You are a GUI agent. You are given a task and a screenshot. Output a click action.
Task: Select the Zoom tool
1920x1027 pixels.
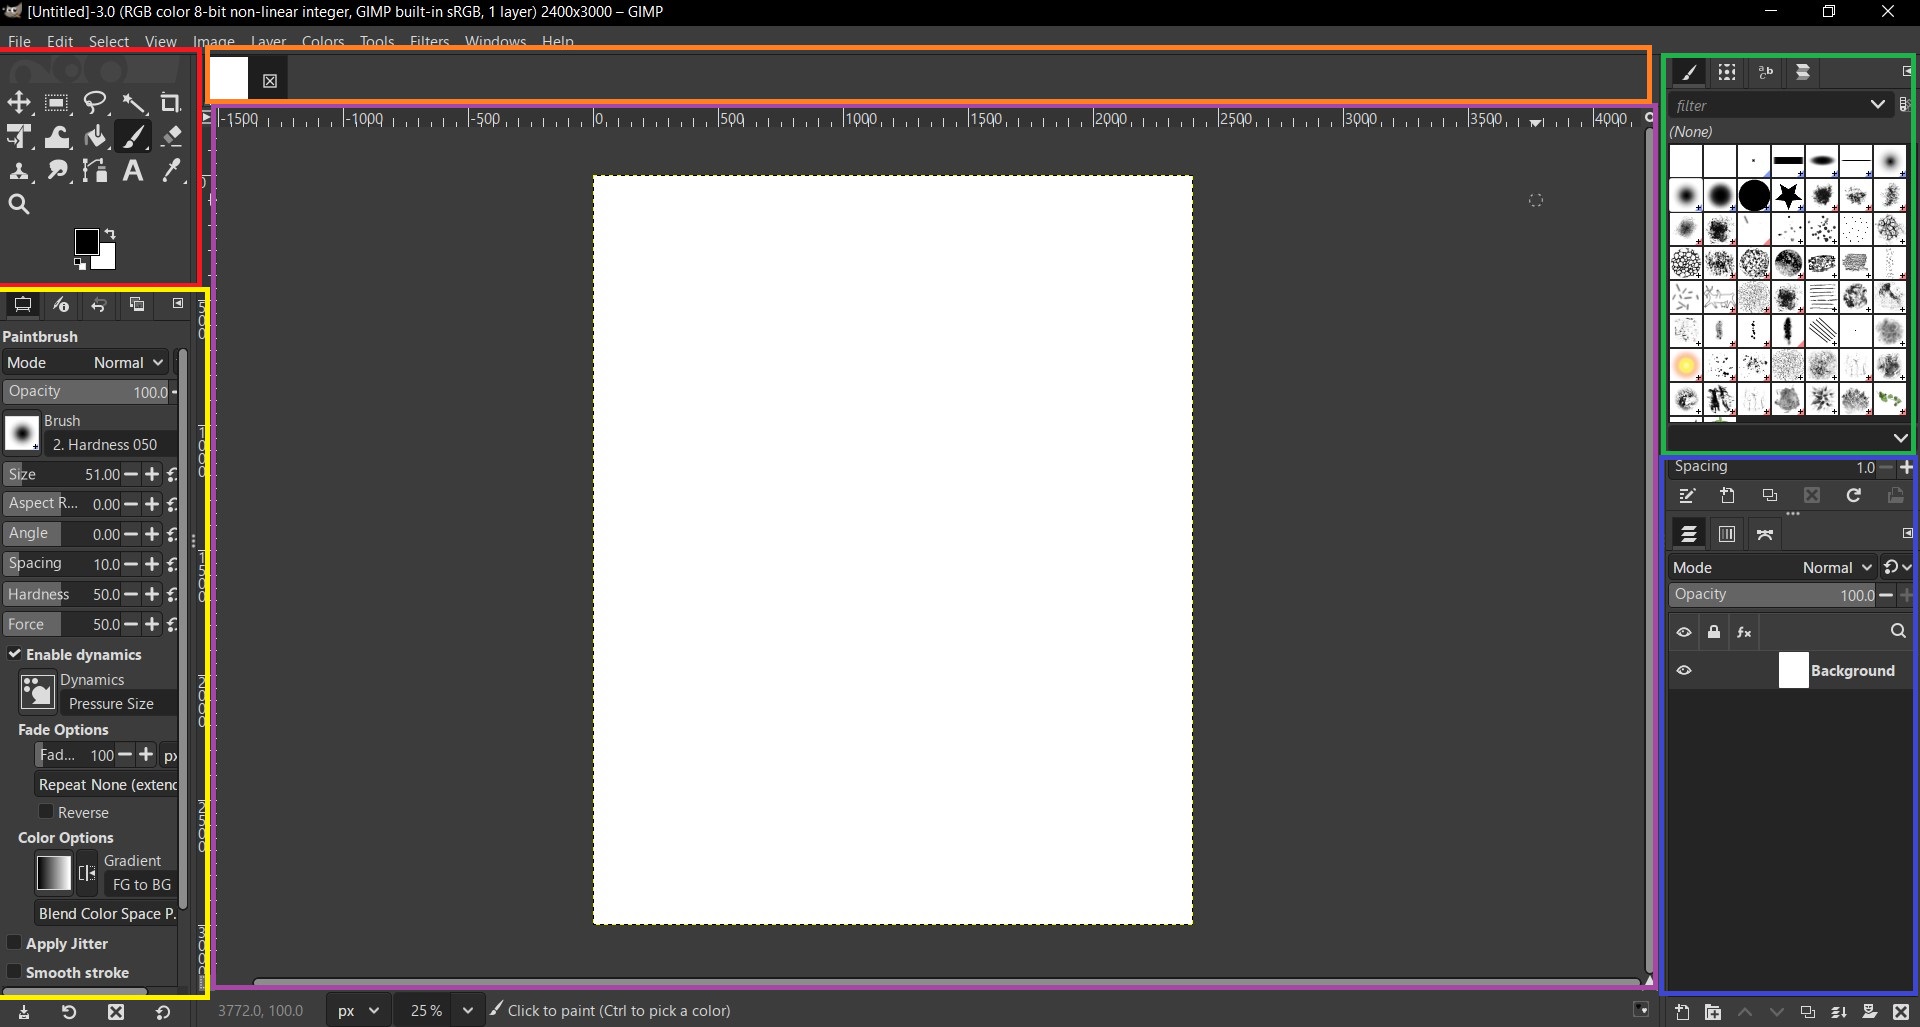point(19,204)
